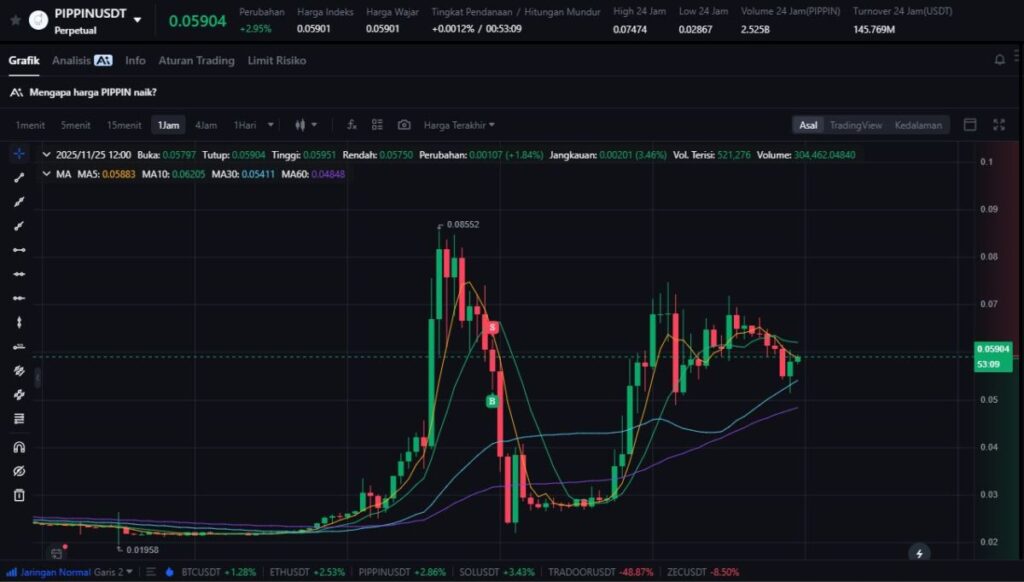The width and height of the screenshot is (1024, 582).
Task: Switch chart view to Kedalaman
Action: (x=918, y=125)
